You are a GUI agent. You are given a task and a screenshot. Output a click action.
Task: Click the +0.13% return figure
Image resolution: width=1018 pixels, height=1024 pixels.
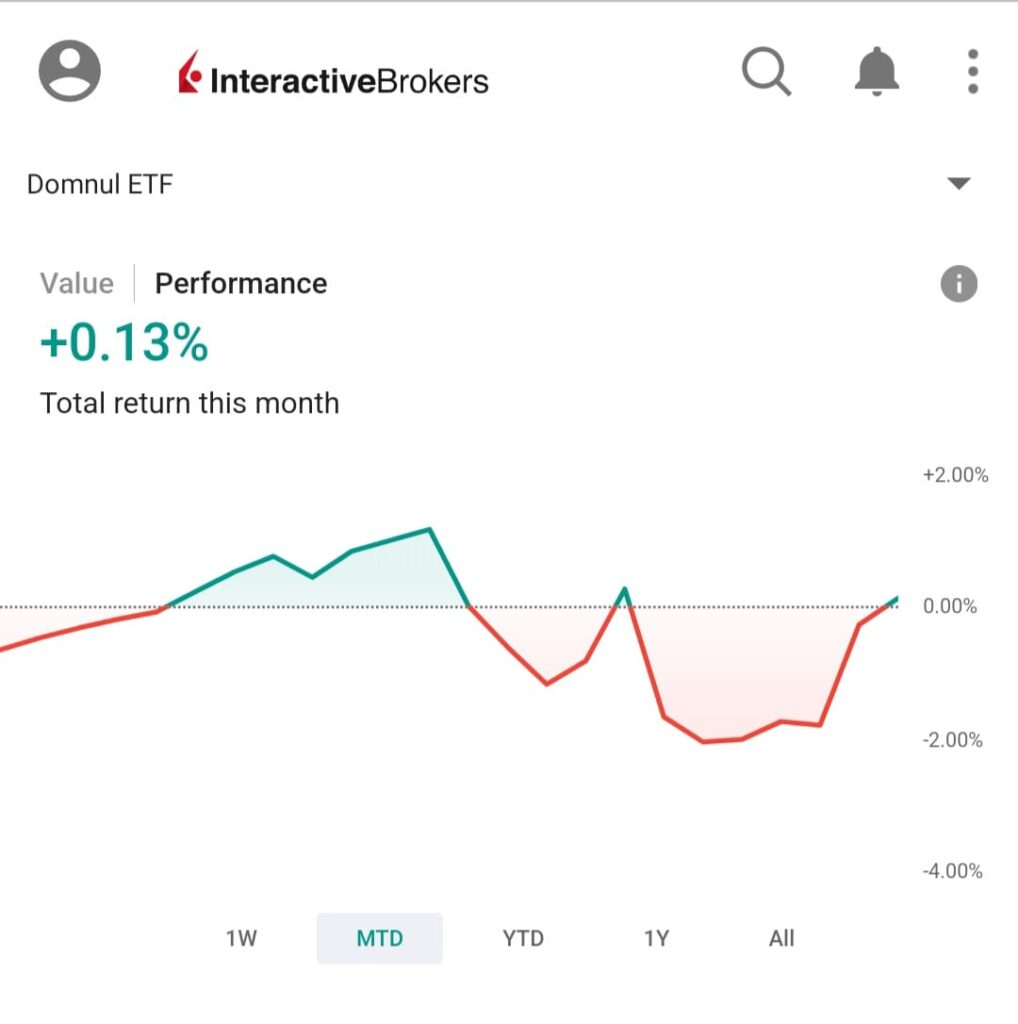tap(124, 344)
